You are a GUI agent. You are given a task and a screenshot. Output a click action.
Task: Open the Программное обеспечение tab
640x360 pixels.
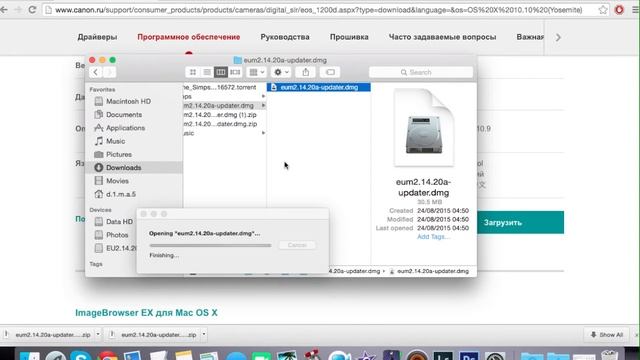189,37
